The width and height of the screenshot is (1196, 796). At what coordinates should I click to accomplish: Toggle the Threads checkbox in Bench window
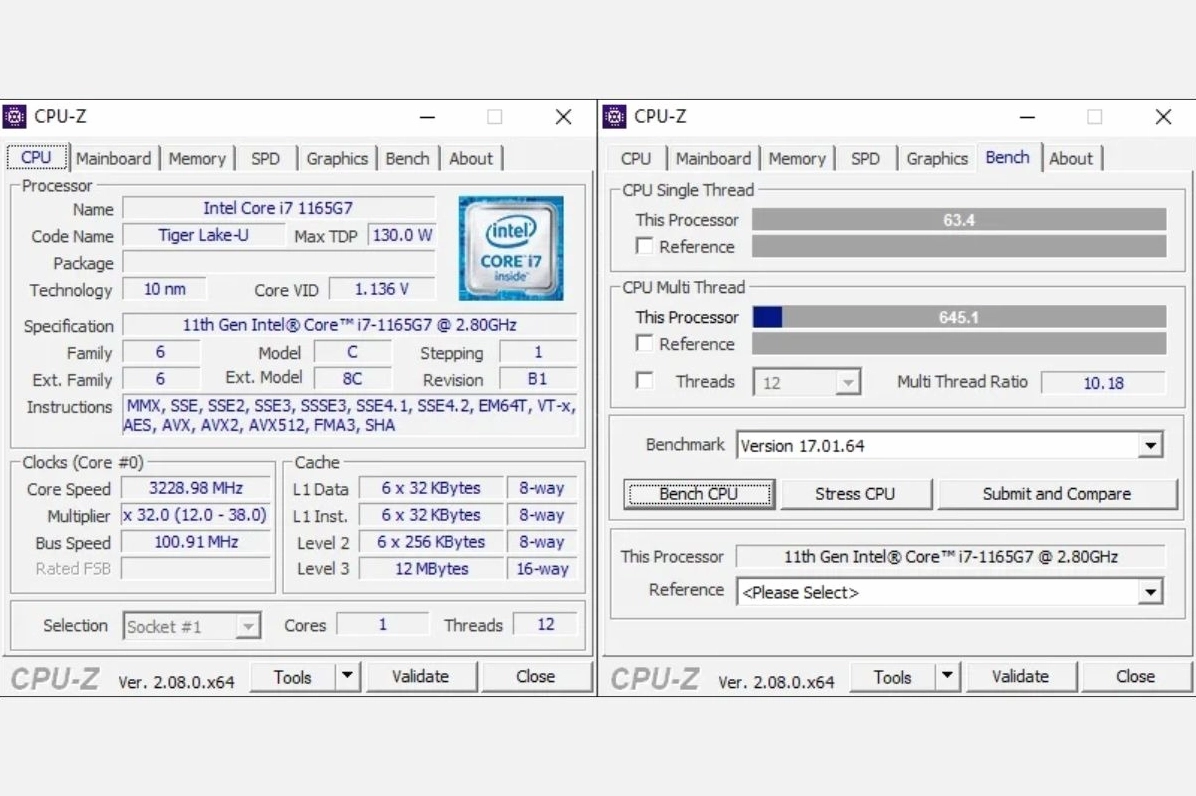(645, 380)
